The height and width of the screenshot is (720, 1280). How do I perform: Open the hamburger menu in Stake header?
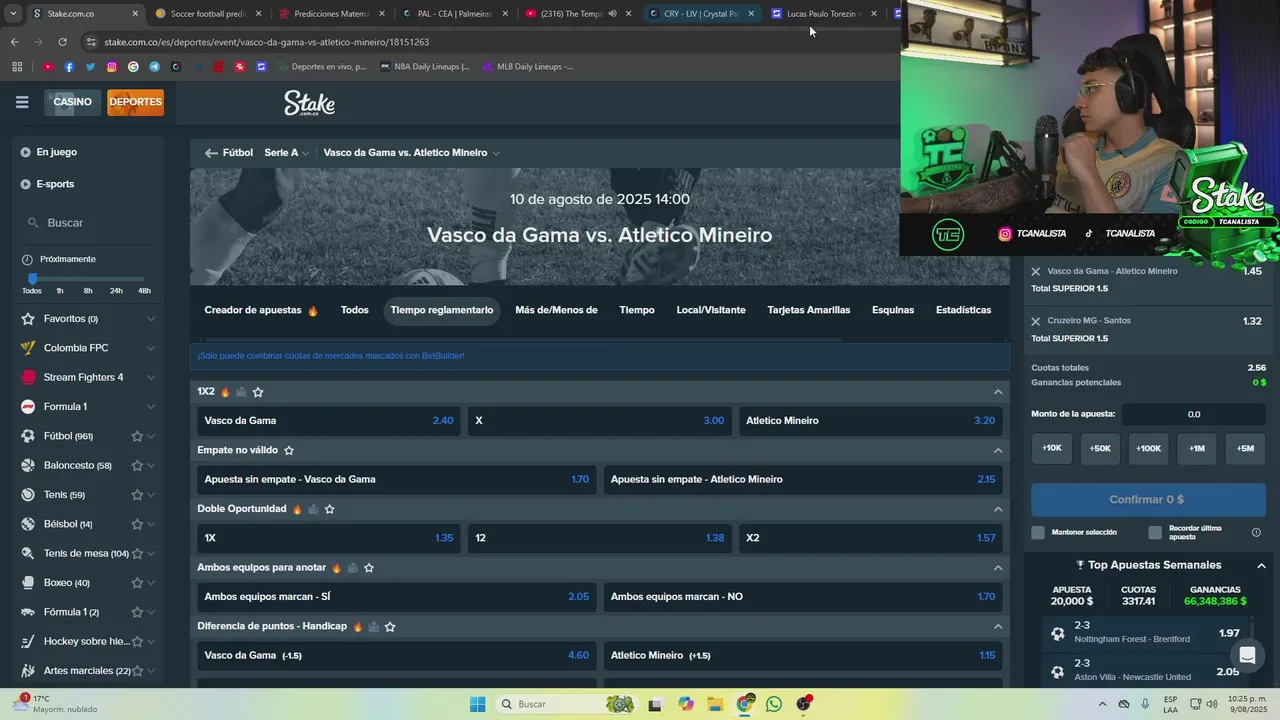point(22,102)
